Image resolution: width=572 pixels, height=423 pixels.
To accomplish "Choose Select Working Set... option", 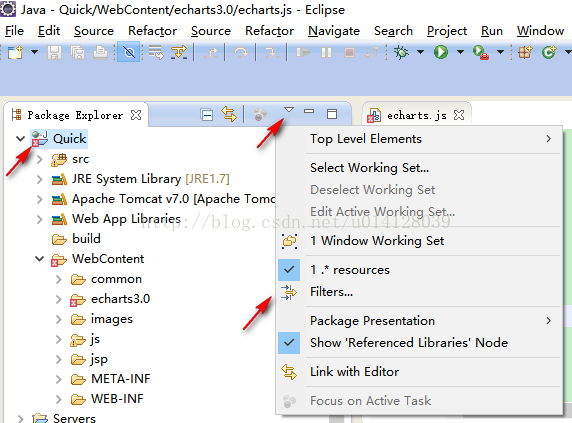I will click(x=419, y=168).
